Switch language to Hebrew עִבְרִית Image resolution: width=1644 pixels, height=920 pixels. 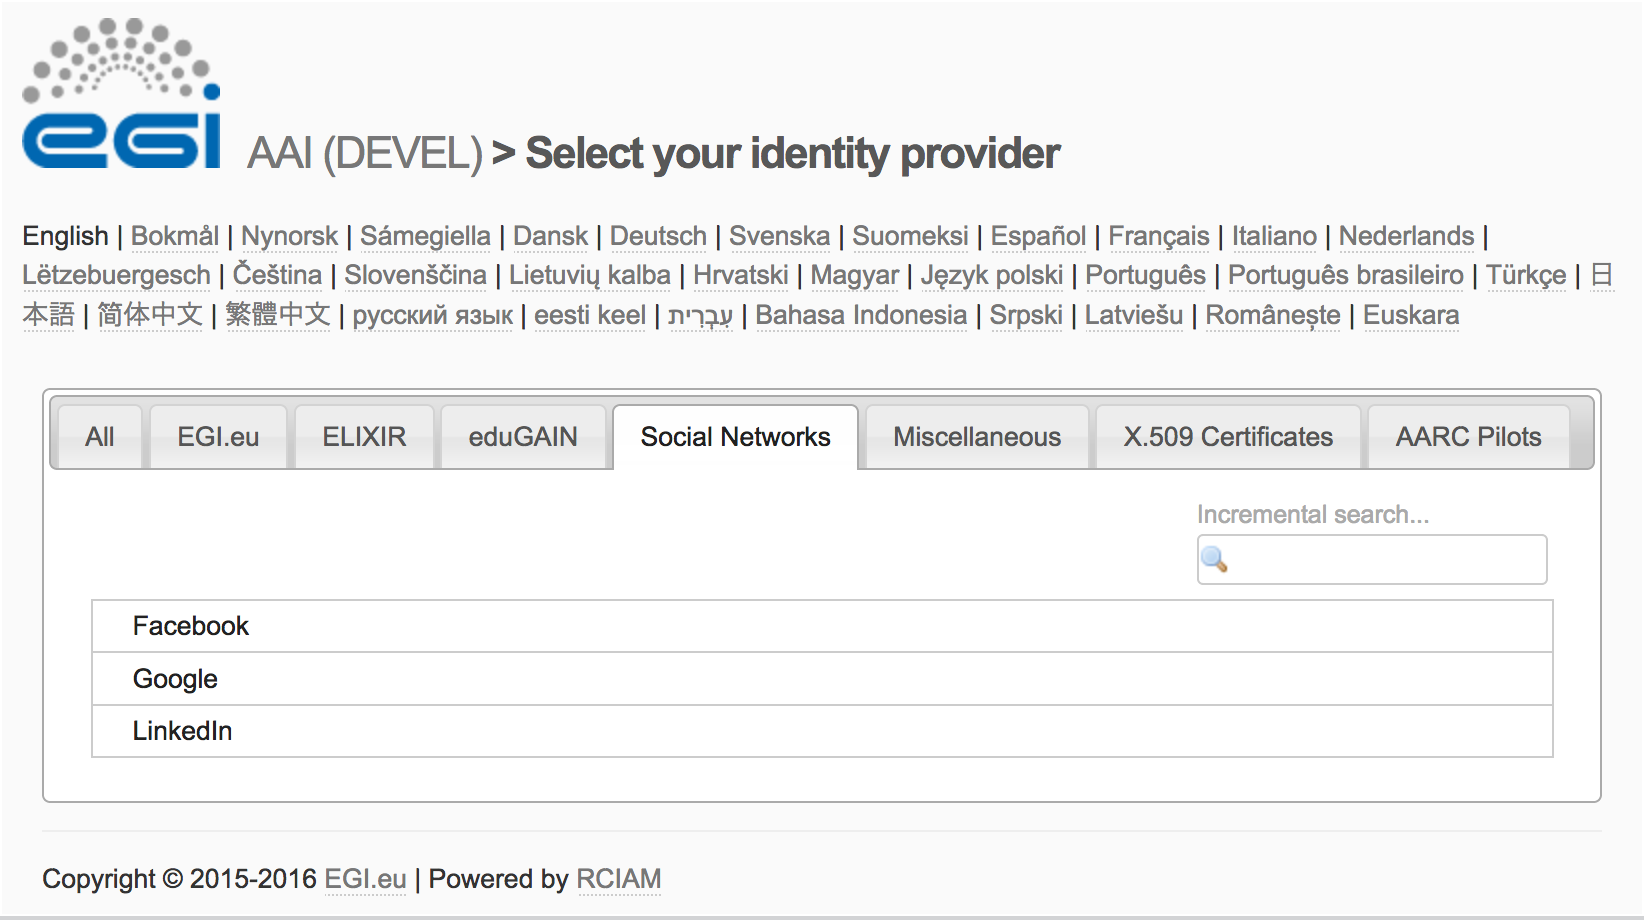tap(700, 315)
